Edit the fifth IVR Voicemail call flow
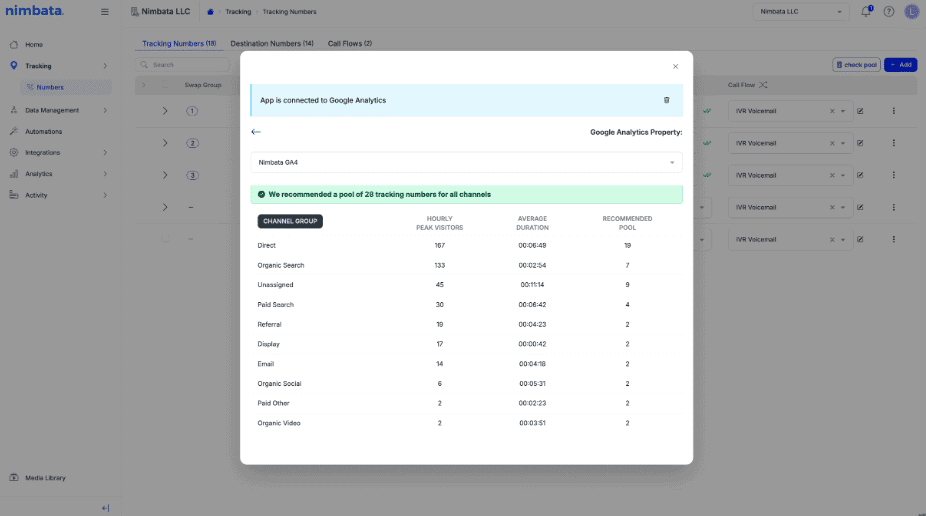 tap(860, 239)
